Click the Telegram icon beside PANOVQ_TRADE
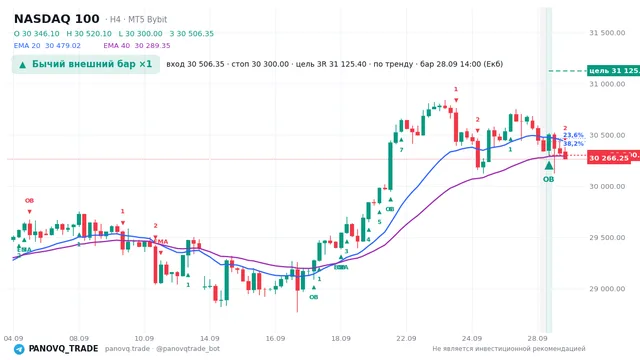Screen dimensions: 640x360 [x=19, y=349]
